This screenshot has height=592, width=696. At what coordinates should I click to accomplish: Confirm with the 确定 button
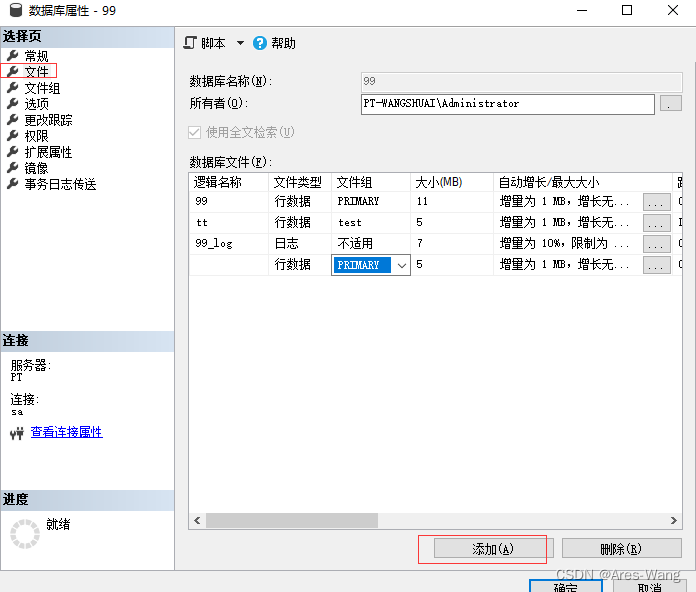pos(566,586)
